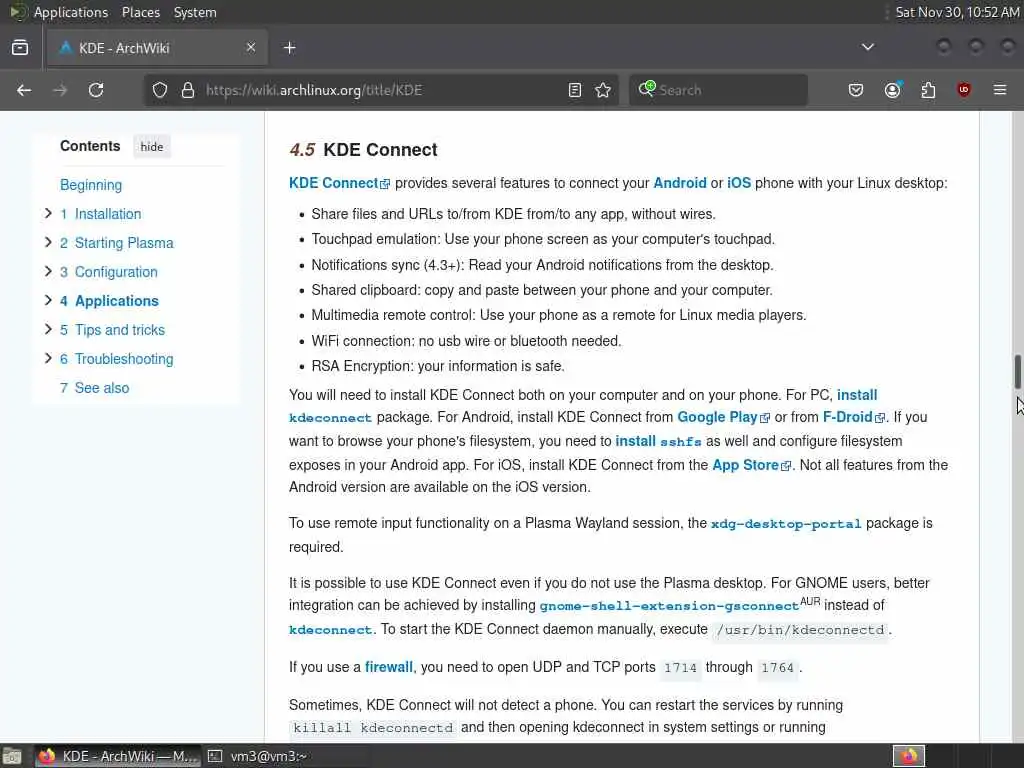View site security padlock info
1024x768 pixels.
click(188, 90)
